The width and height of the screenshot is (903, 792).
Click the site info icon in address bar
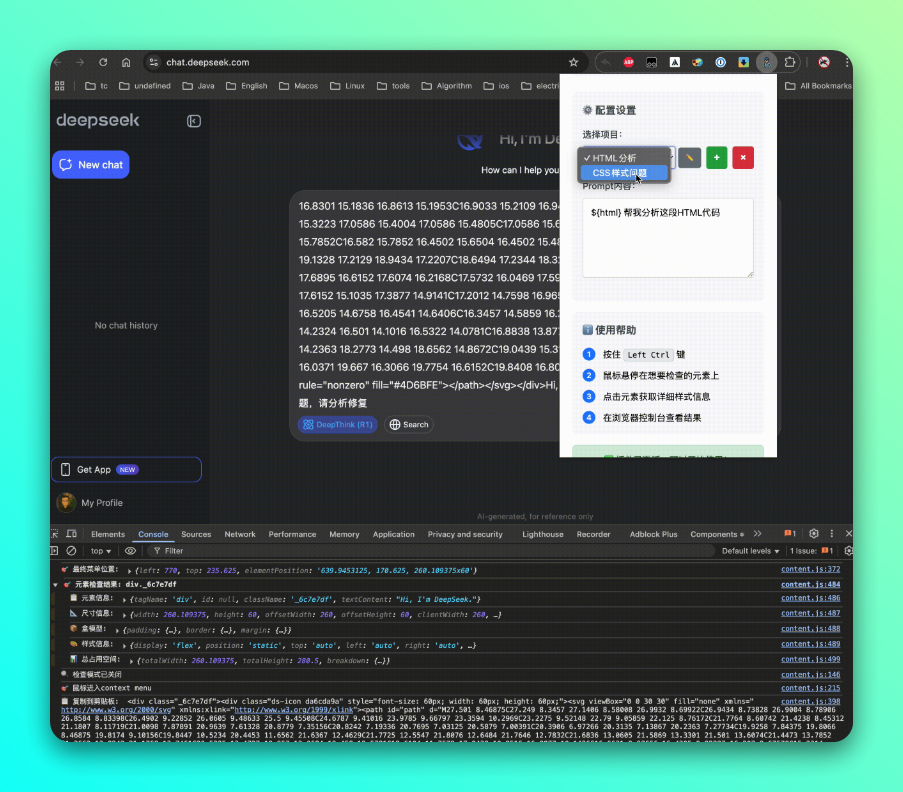pos(153,62)
